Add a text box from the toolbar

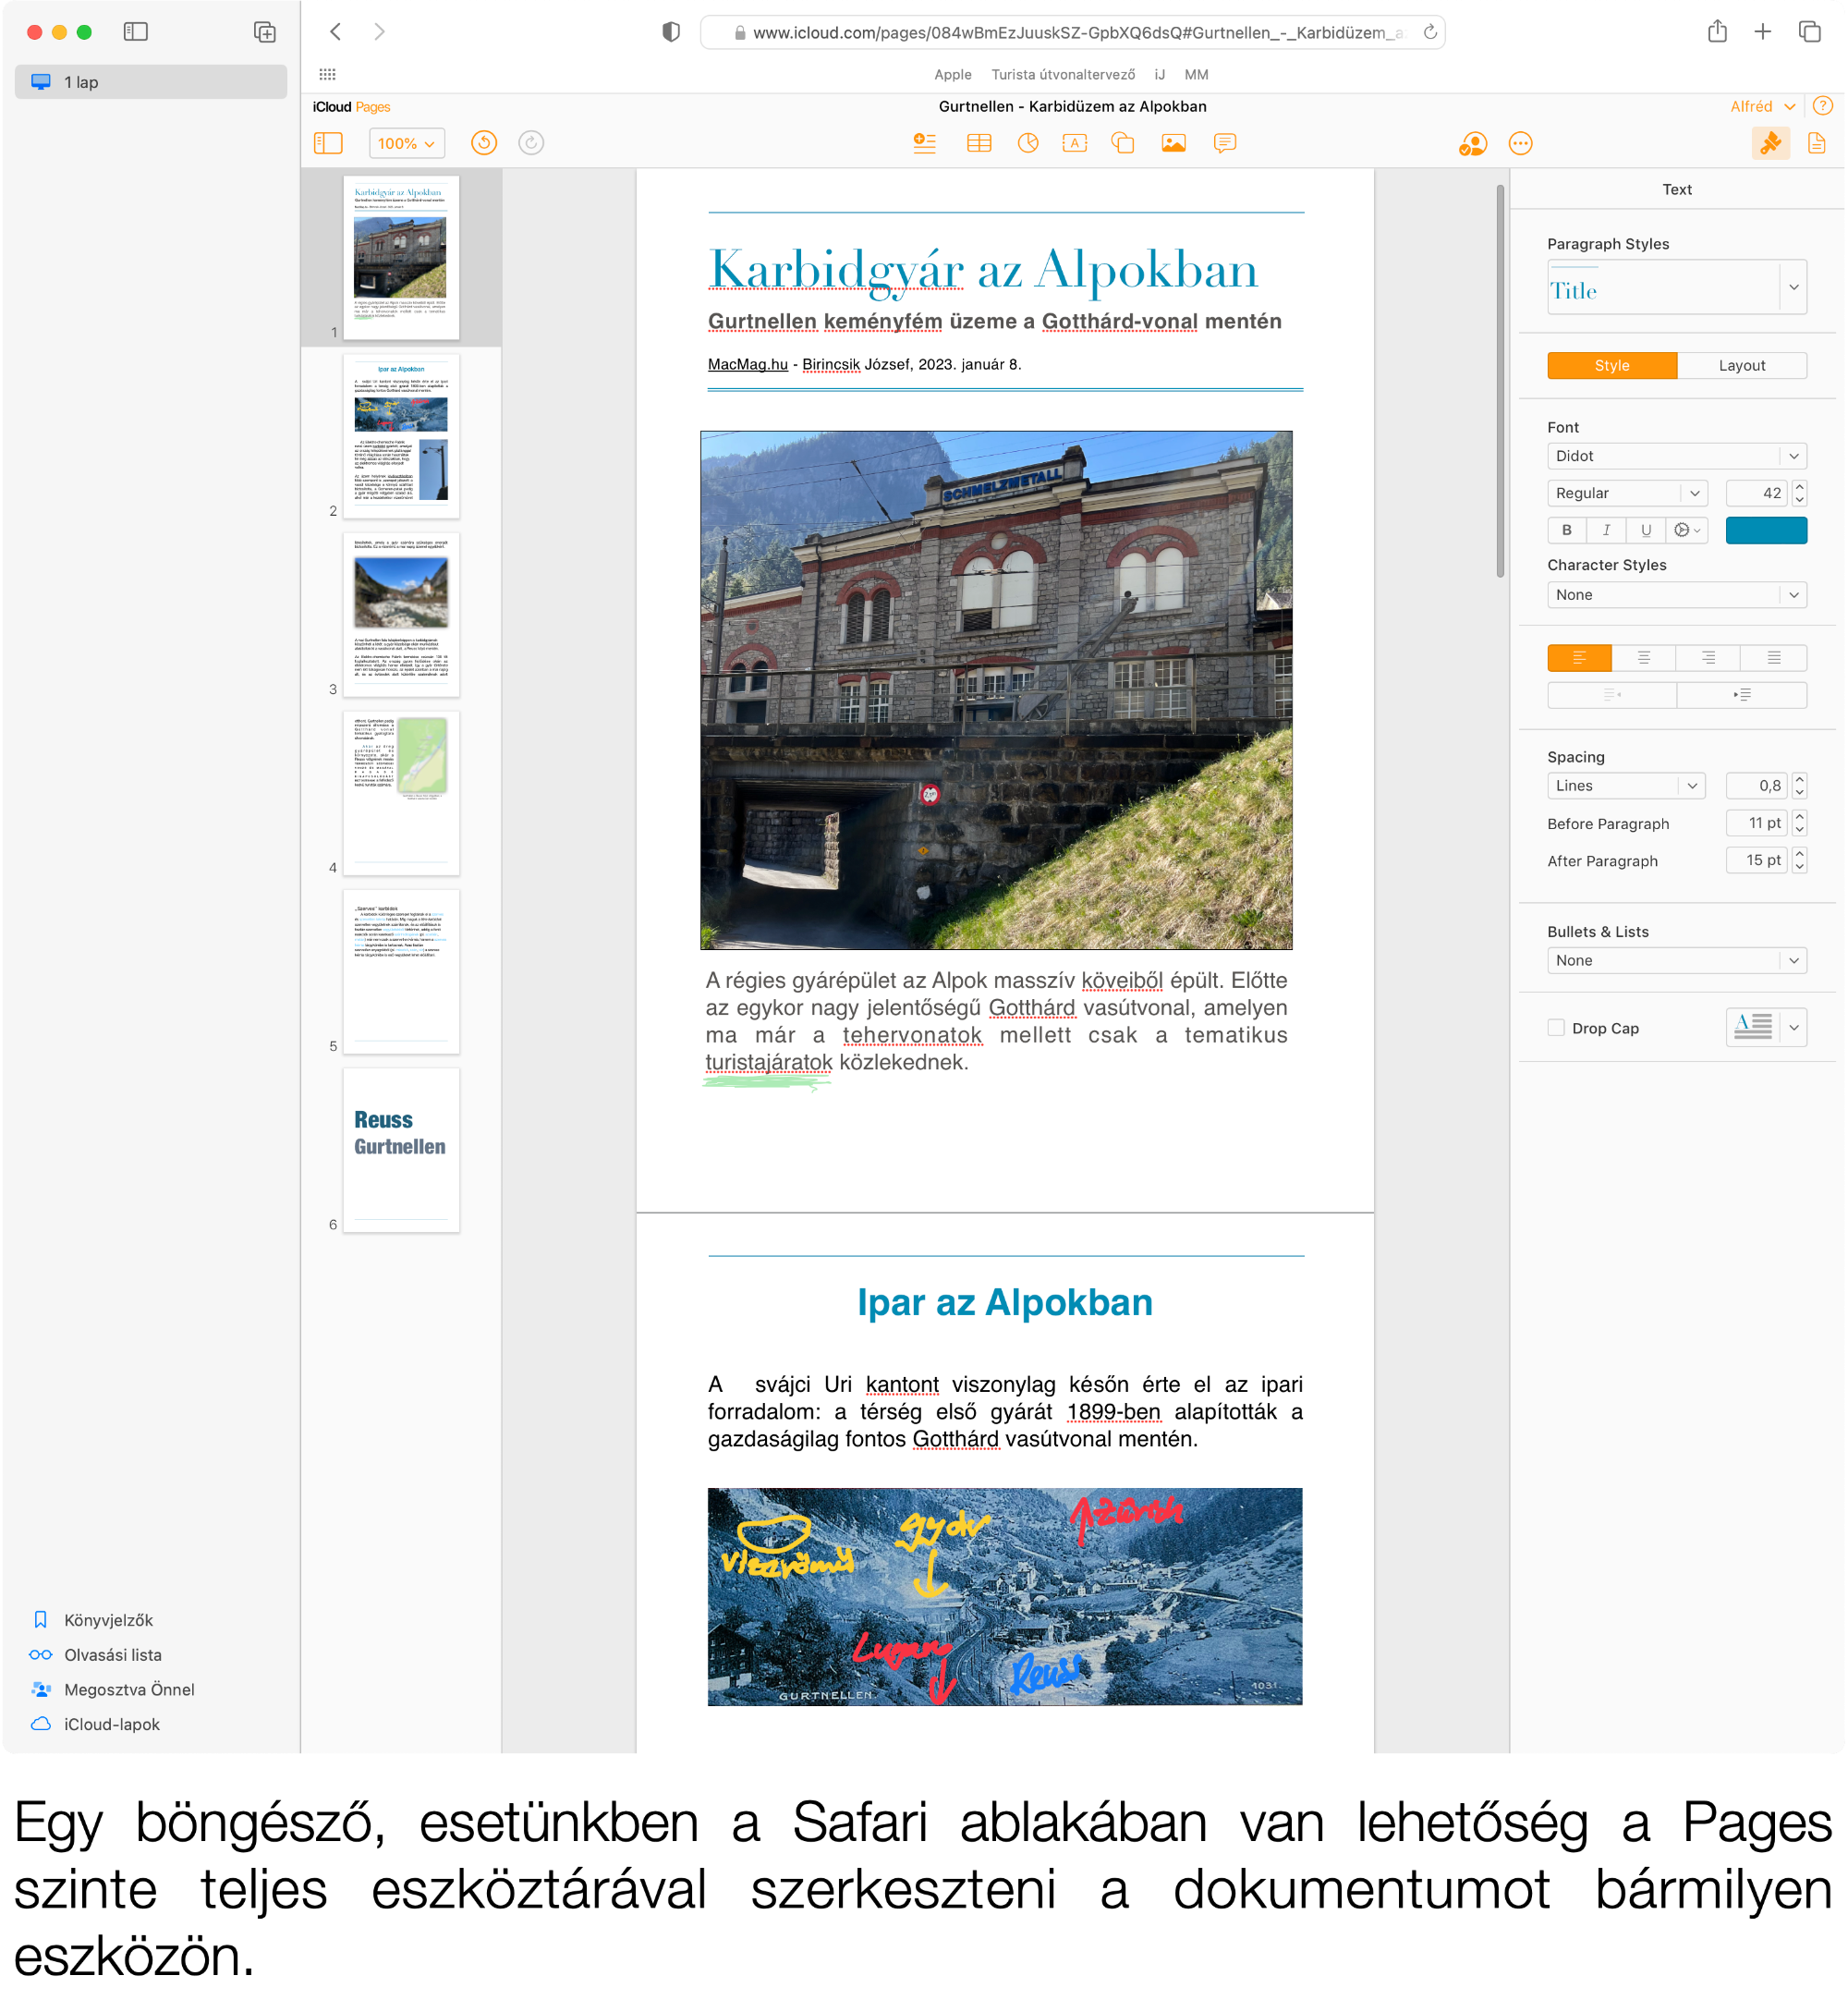click(1074, 143)
